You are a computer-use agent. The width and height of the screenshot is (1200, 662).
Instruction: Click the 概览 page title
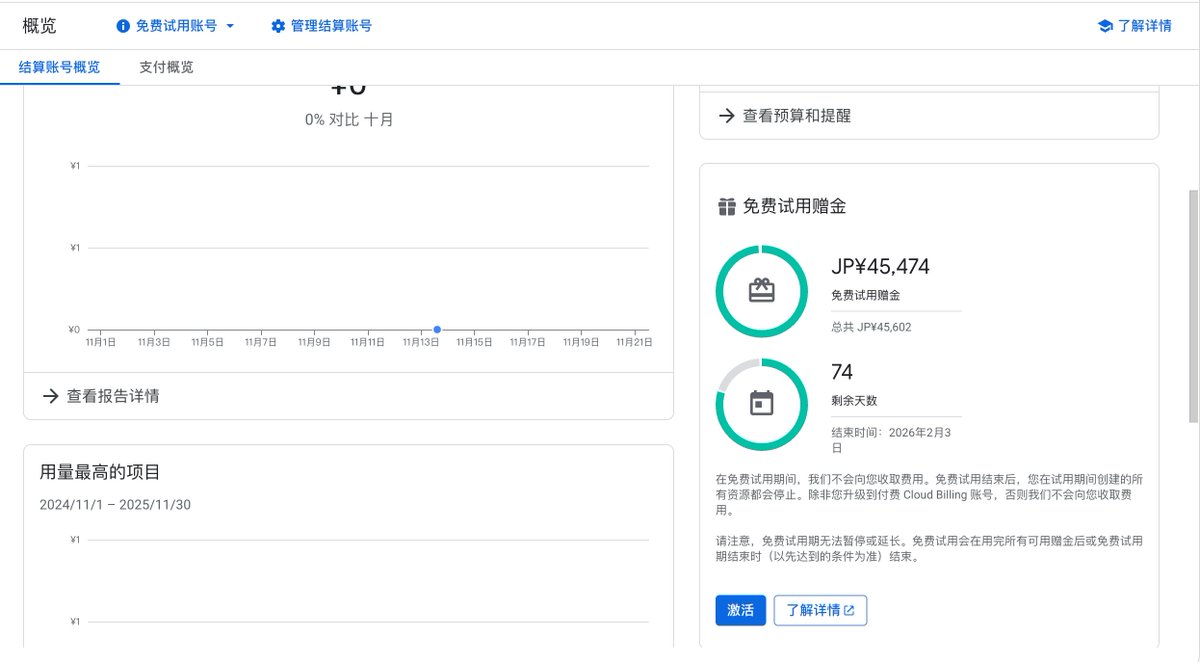(39, 26)
